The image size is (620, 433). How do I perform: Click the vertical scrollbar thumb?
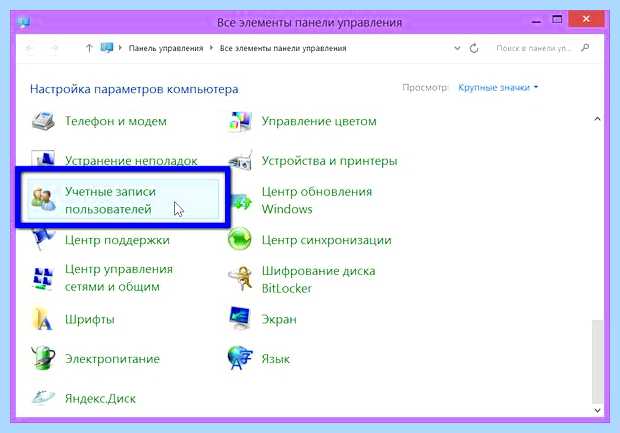click(597, 362)
